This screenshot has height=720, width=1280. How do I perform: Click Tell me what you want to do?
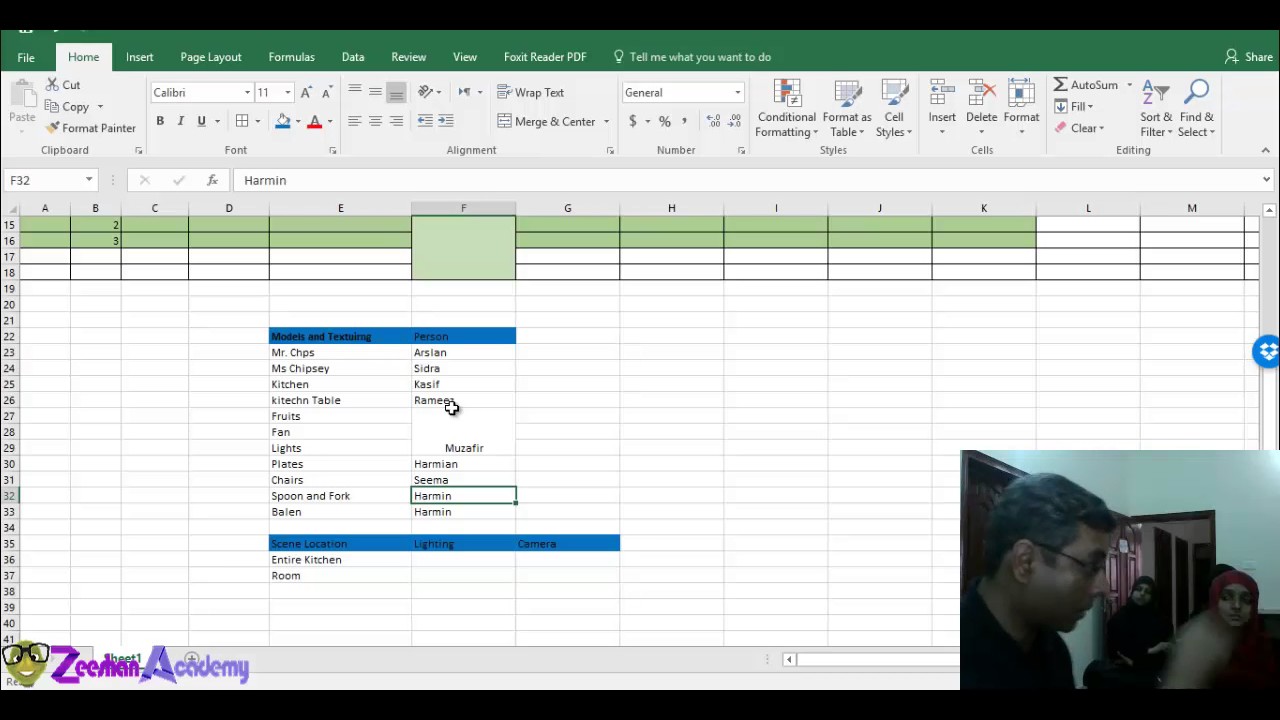[x=692, y=57]
